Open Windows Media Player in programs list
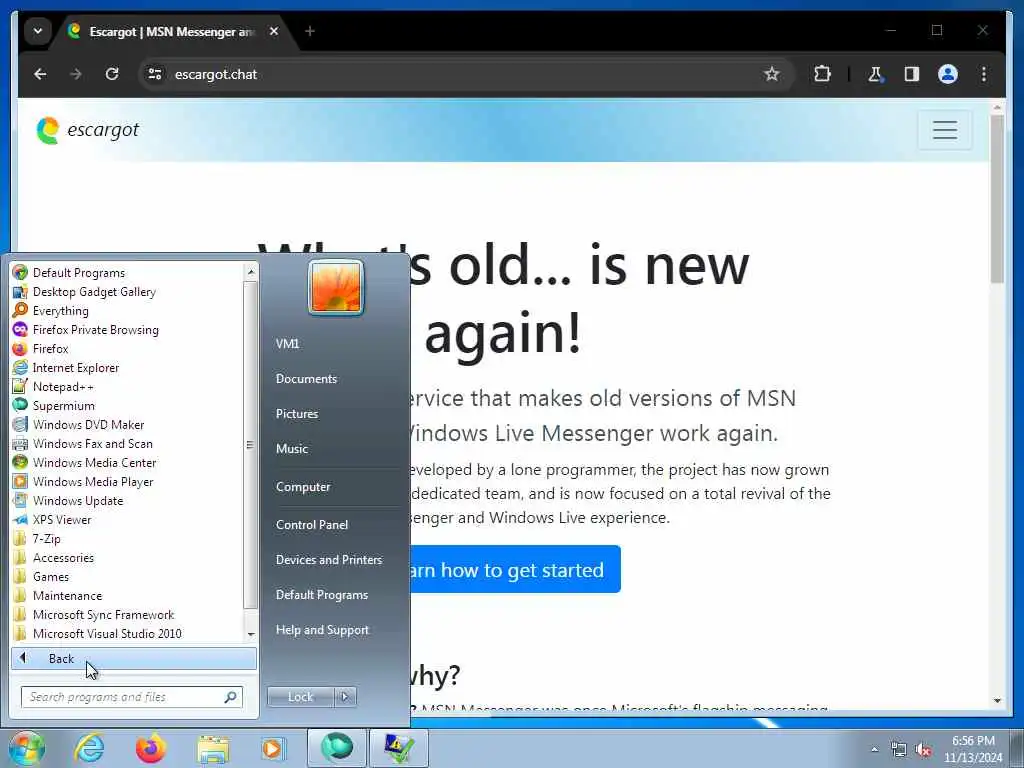The height and width of the screenshot is (768, 1024). (x=93, y=481)
